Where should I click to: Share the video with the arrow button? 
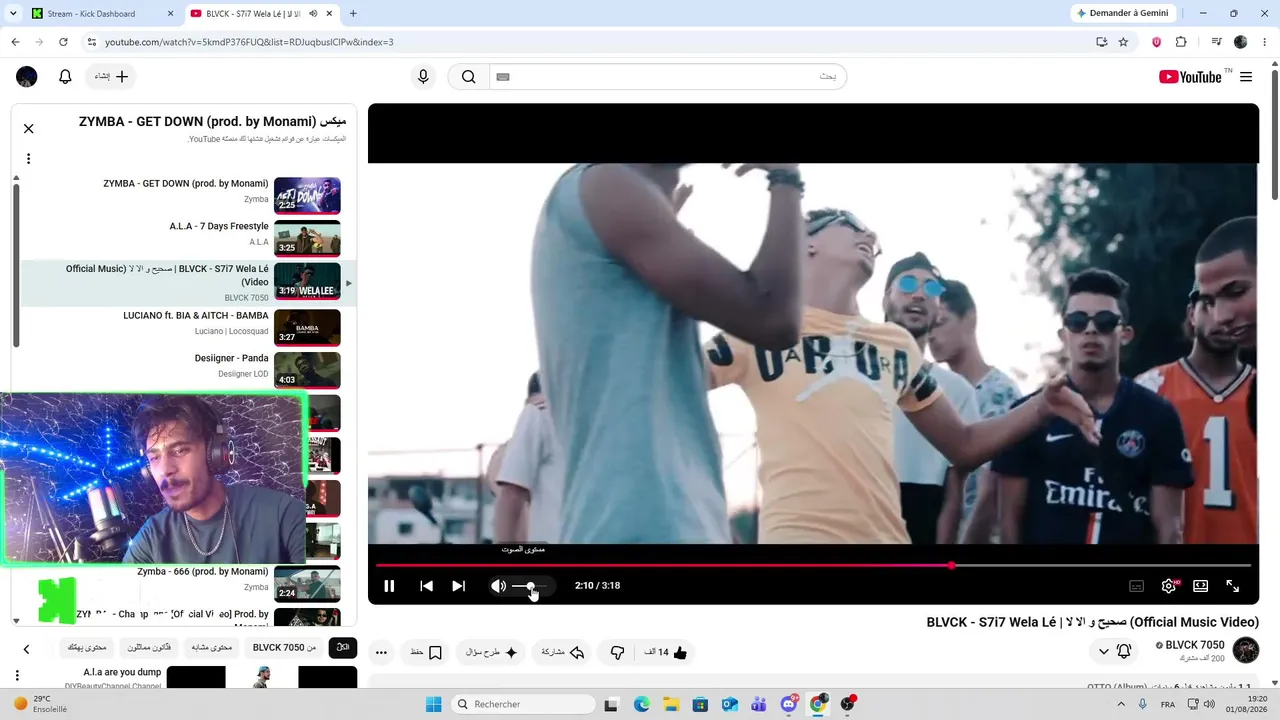coord(562,652)
